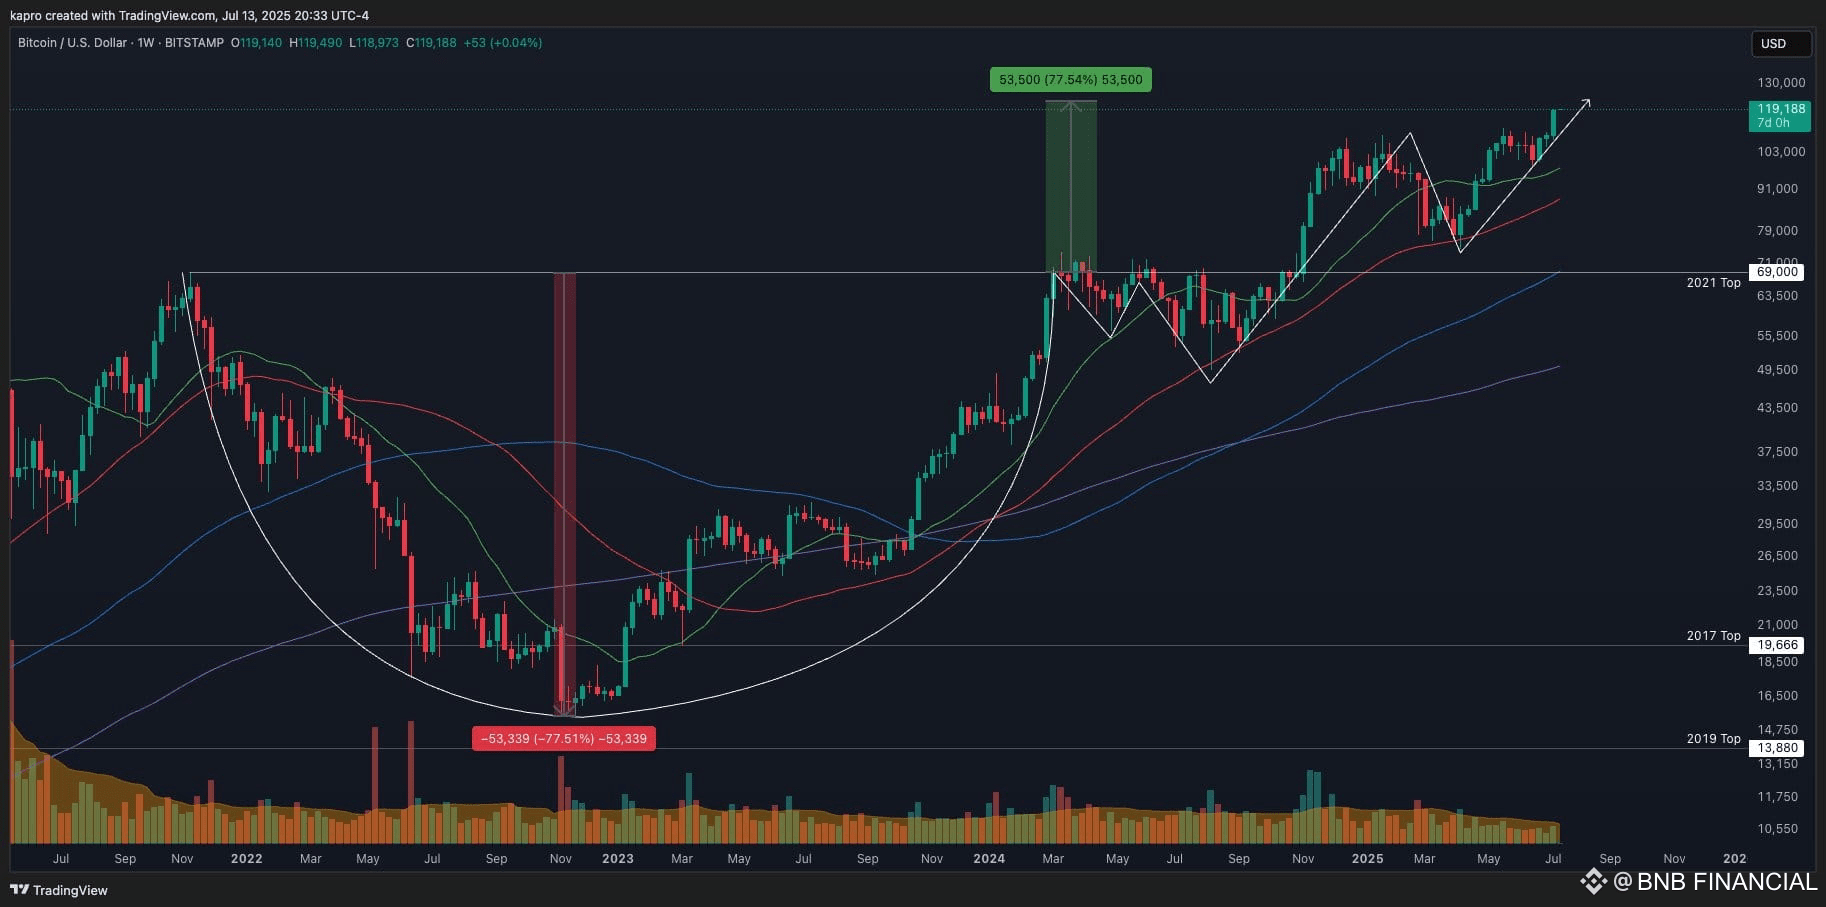The height and width of the screenshot is (907, 1826).
Task: Click the 2024 year label on time axis
Action: pyautogui.click(x=989, y=859)
